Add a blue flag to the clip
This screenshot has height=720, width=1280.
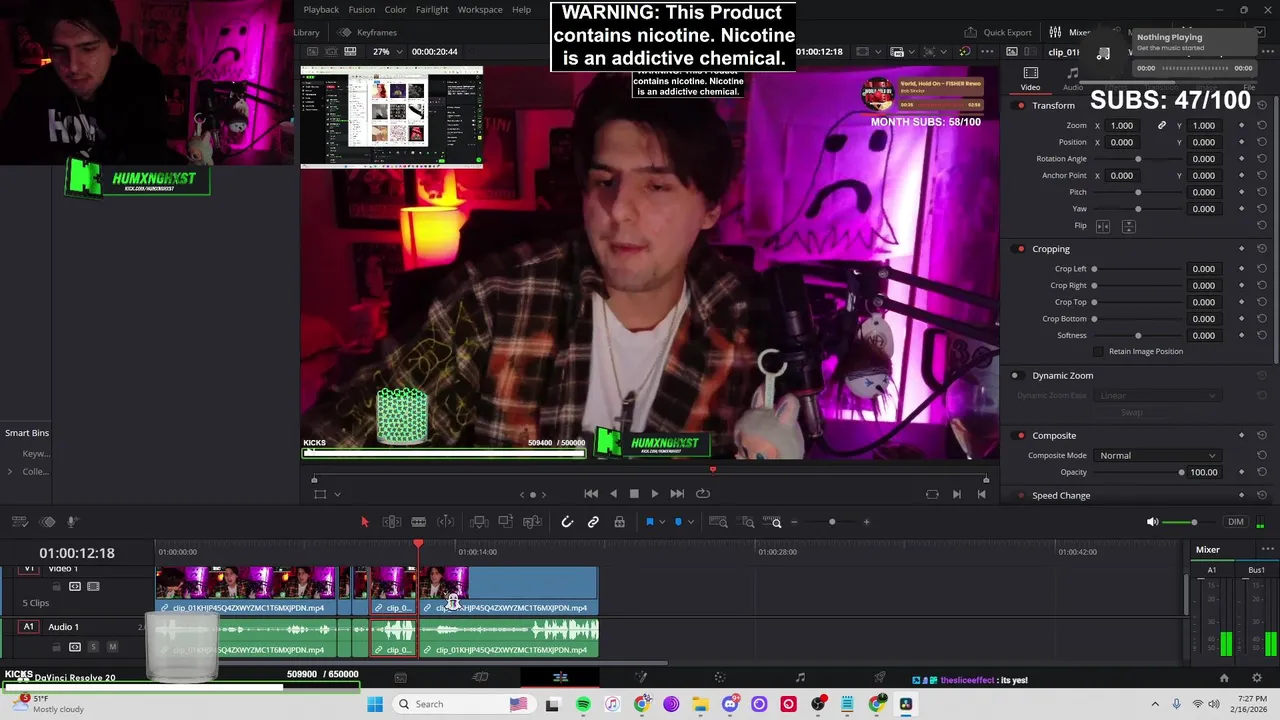click(x=649, y=522)
